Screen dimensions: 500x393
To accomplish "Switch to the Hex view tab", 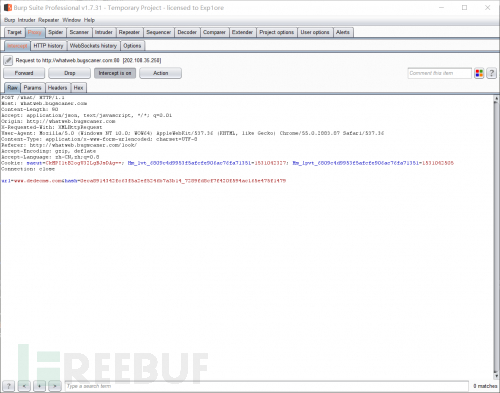I will tap(78, 88).
